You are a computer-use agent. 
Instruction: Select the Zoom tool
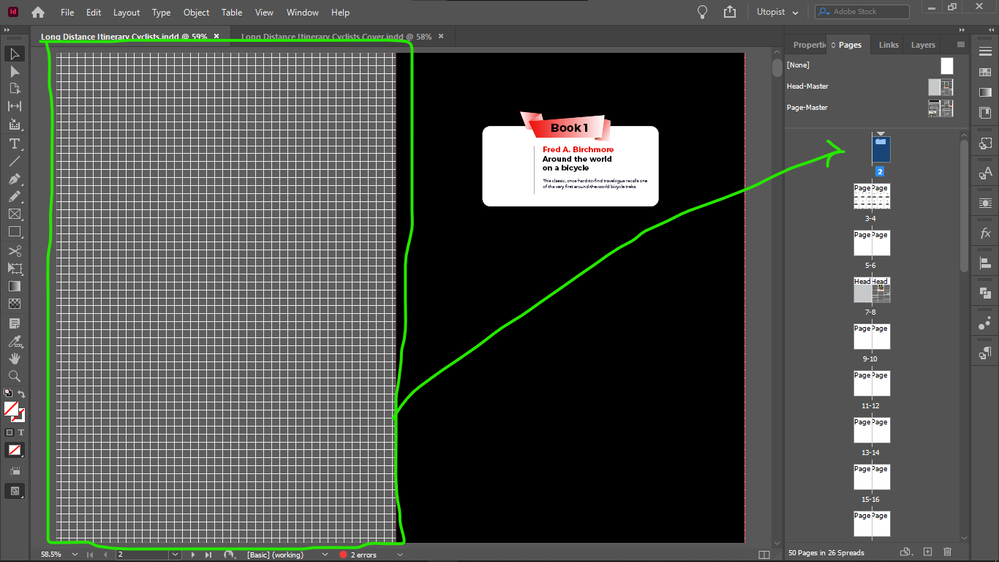point(14,376)
